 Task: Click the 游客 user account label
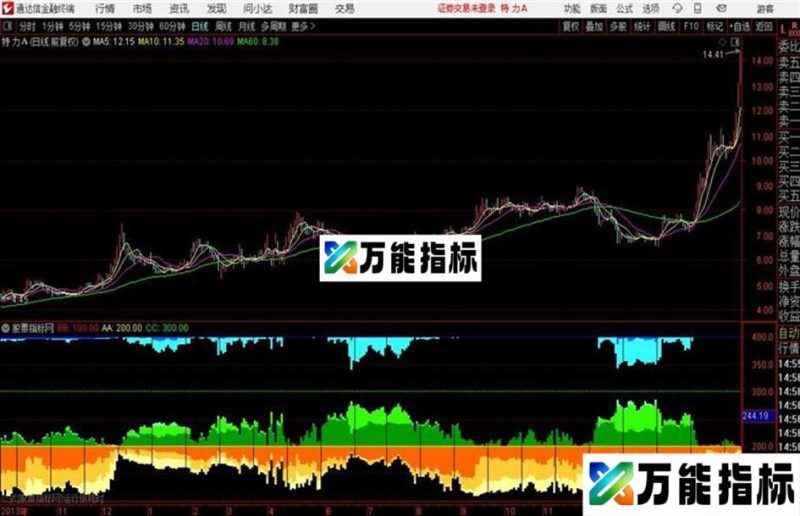tap(765, 9)
